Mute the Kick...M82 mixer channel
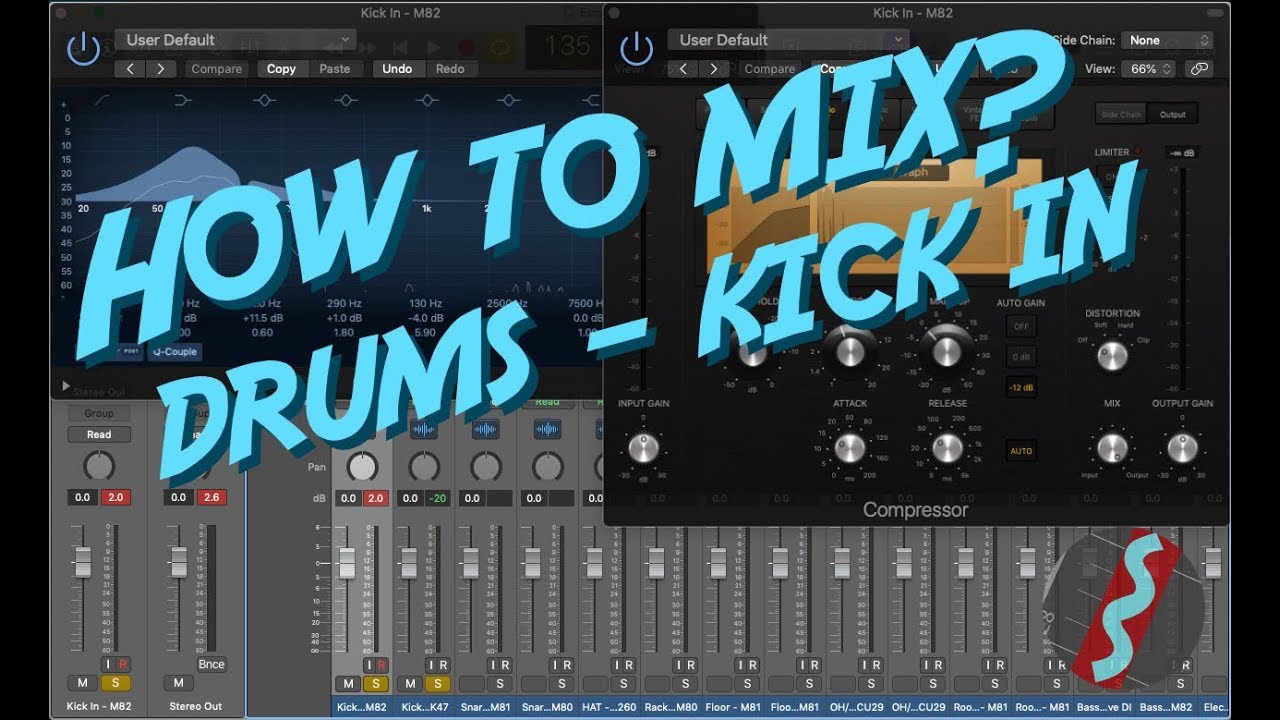1280x720 pixels. click(x=348, y=684)
